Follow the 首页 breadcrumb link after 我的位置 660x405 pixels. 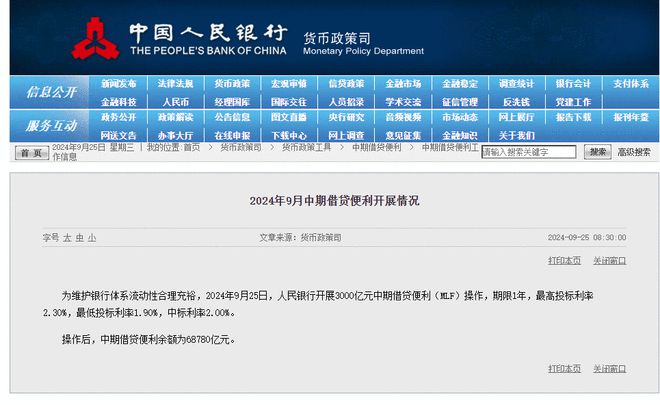192,147
